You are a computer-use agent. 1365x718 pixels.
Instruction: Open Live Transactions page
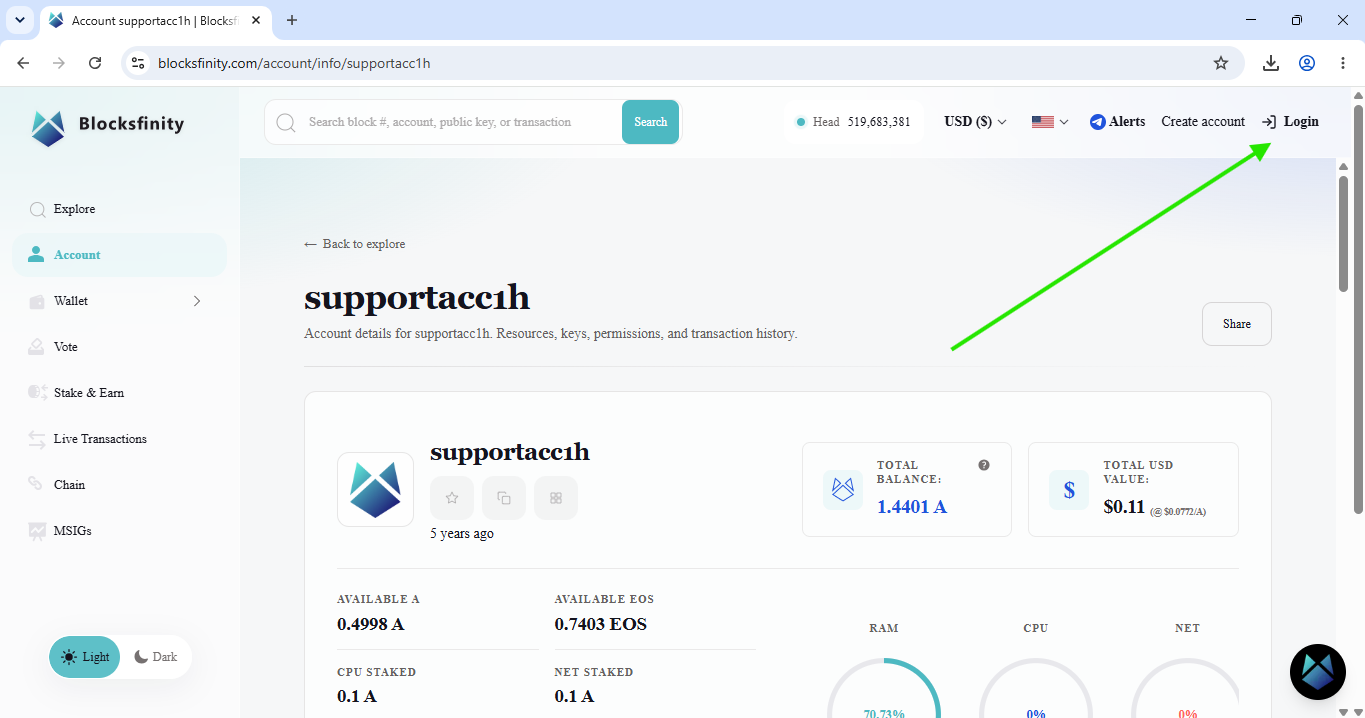pos(120,439)
